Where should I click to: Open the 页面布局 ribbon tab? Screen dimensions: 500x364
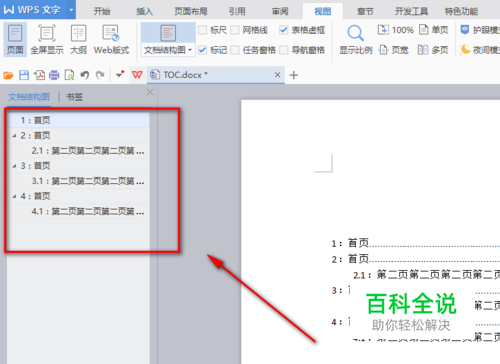[x=191, y=11]
